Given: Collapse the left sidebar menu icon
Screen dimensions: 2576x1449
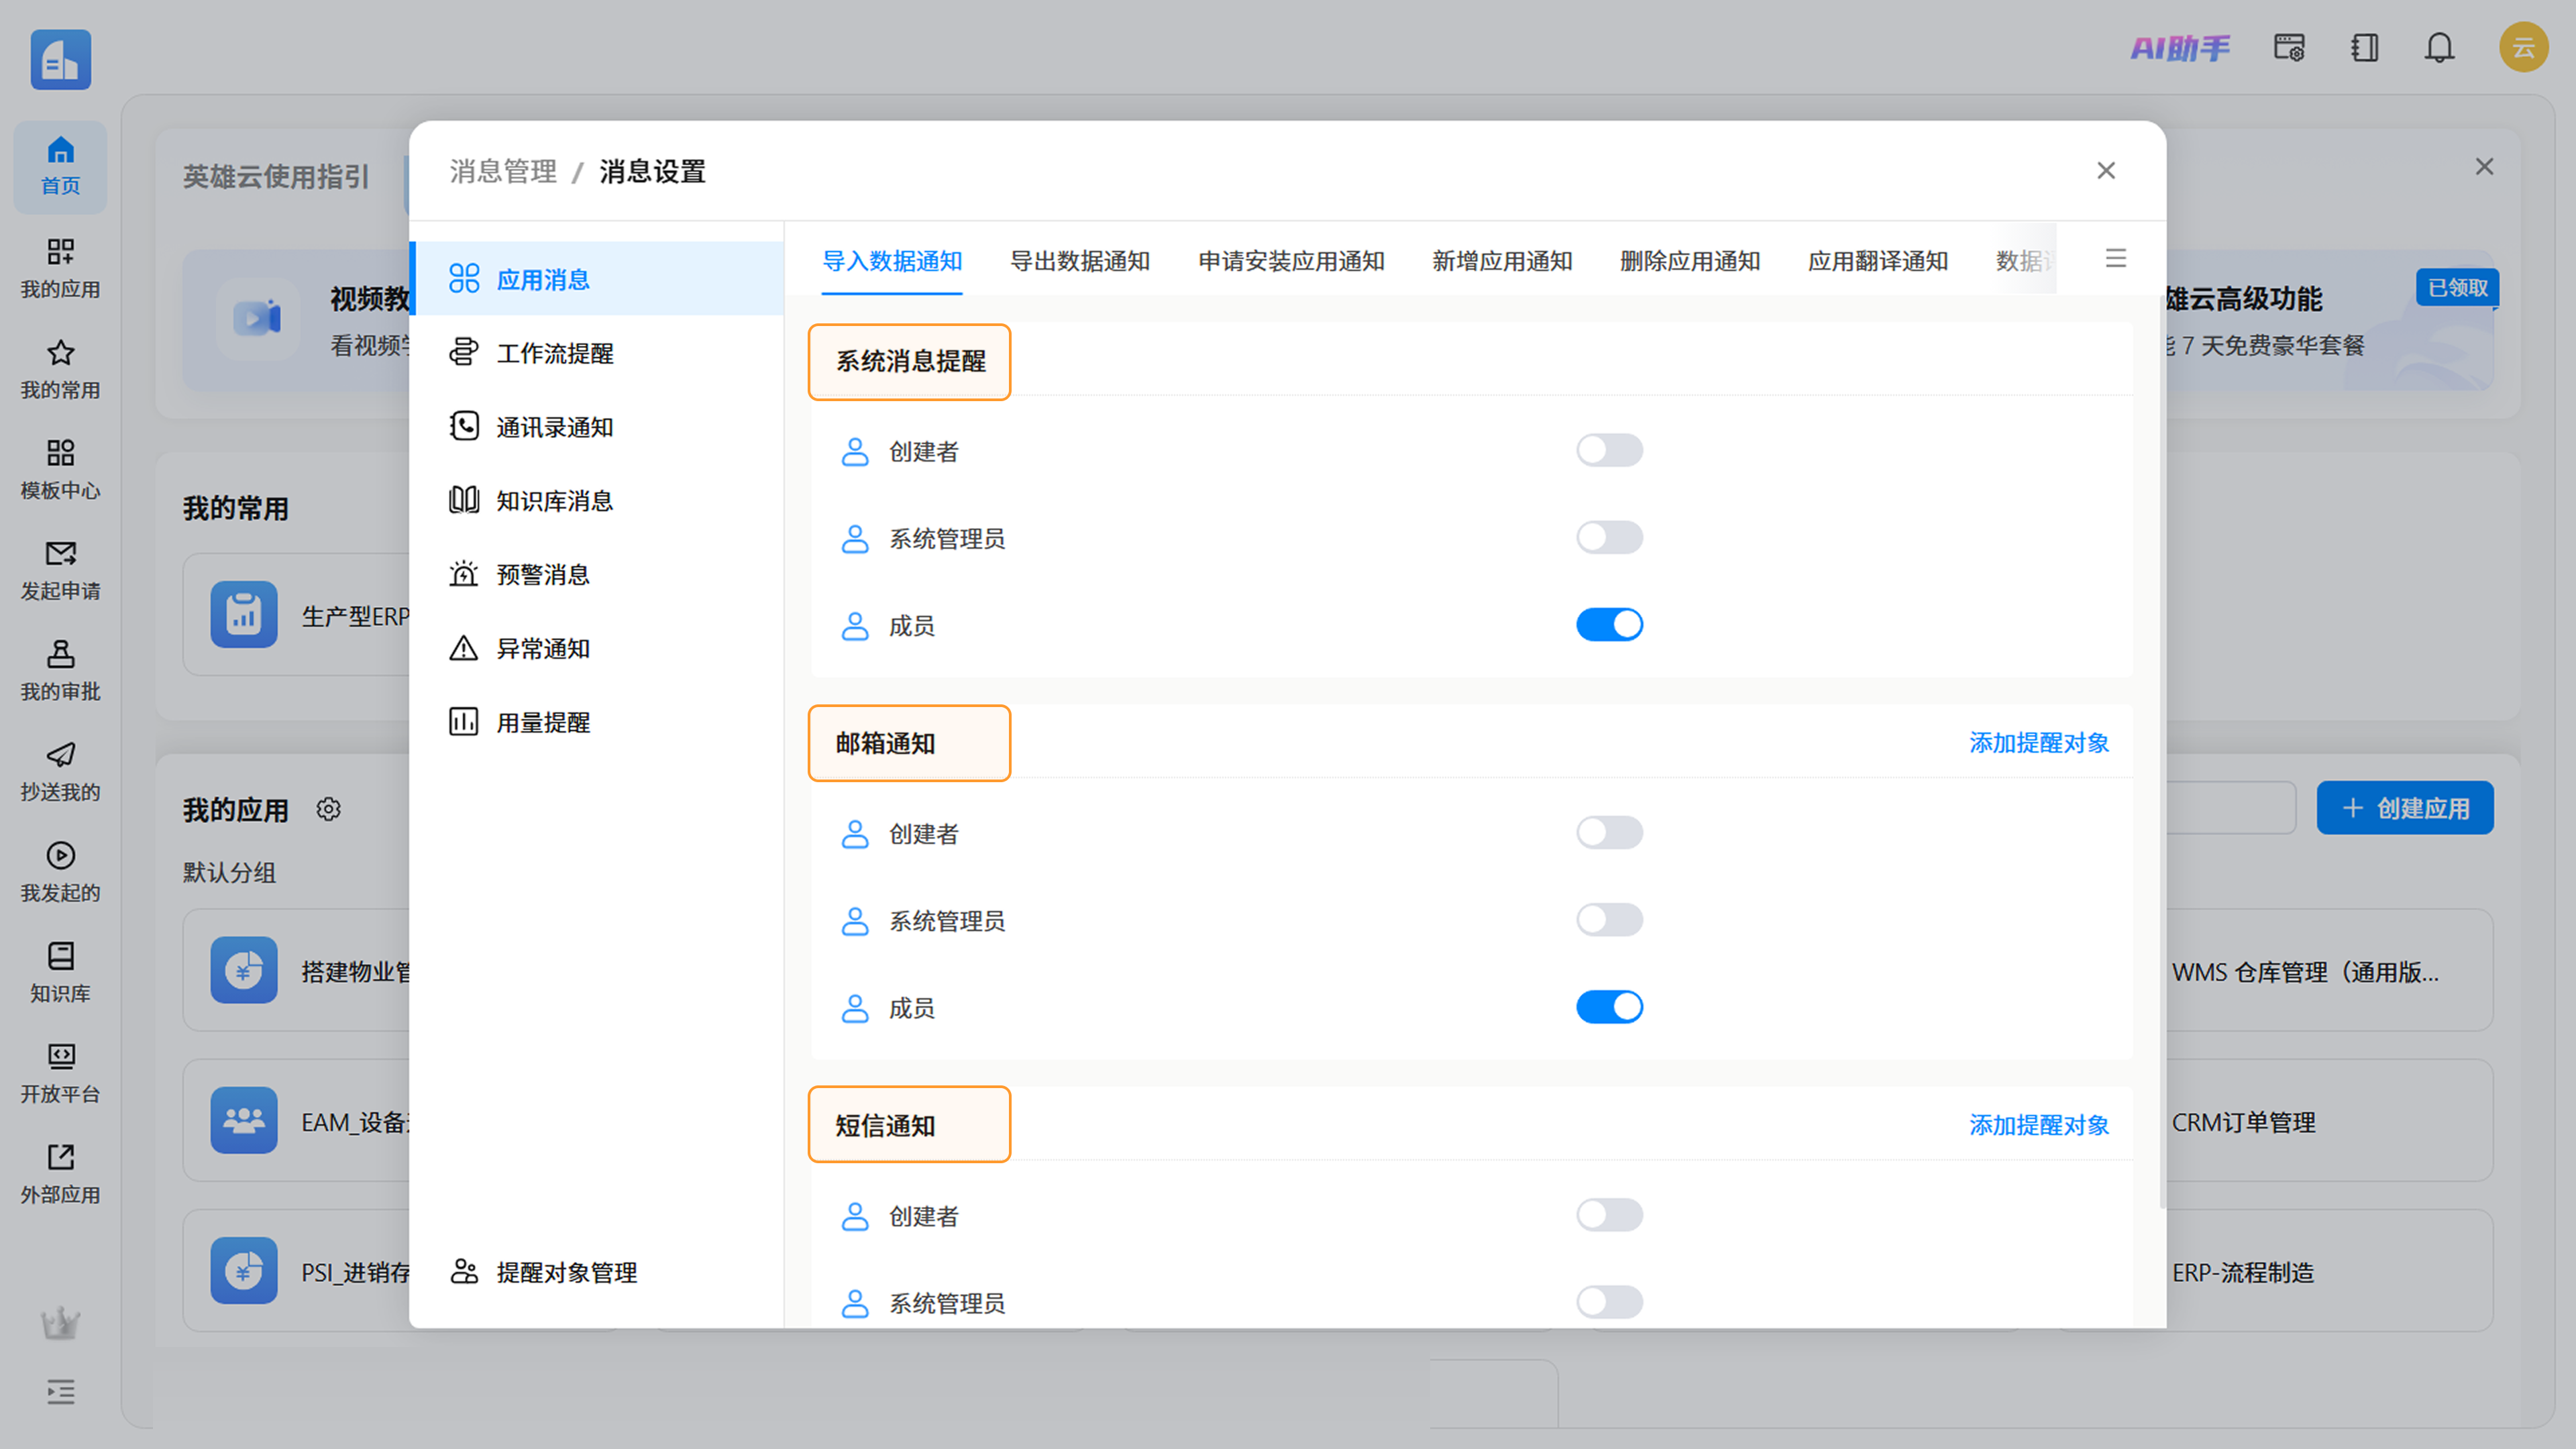Looking at the screenshot, I should coord(60,1392).
